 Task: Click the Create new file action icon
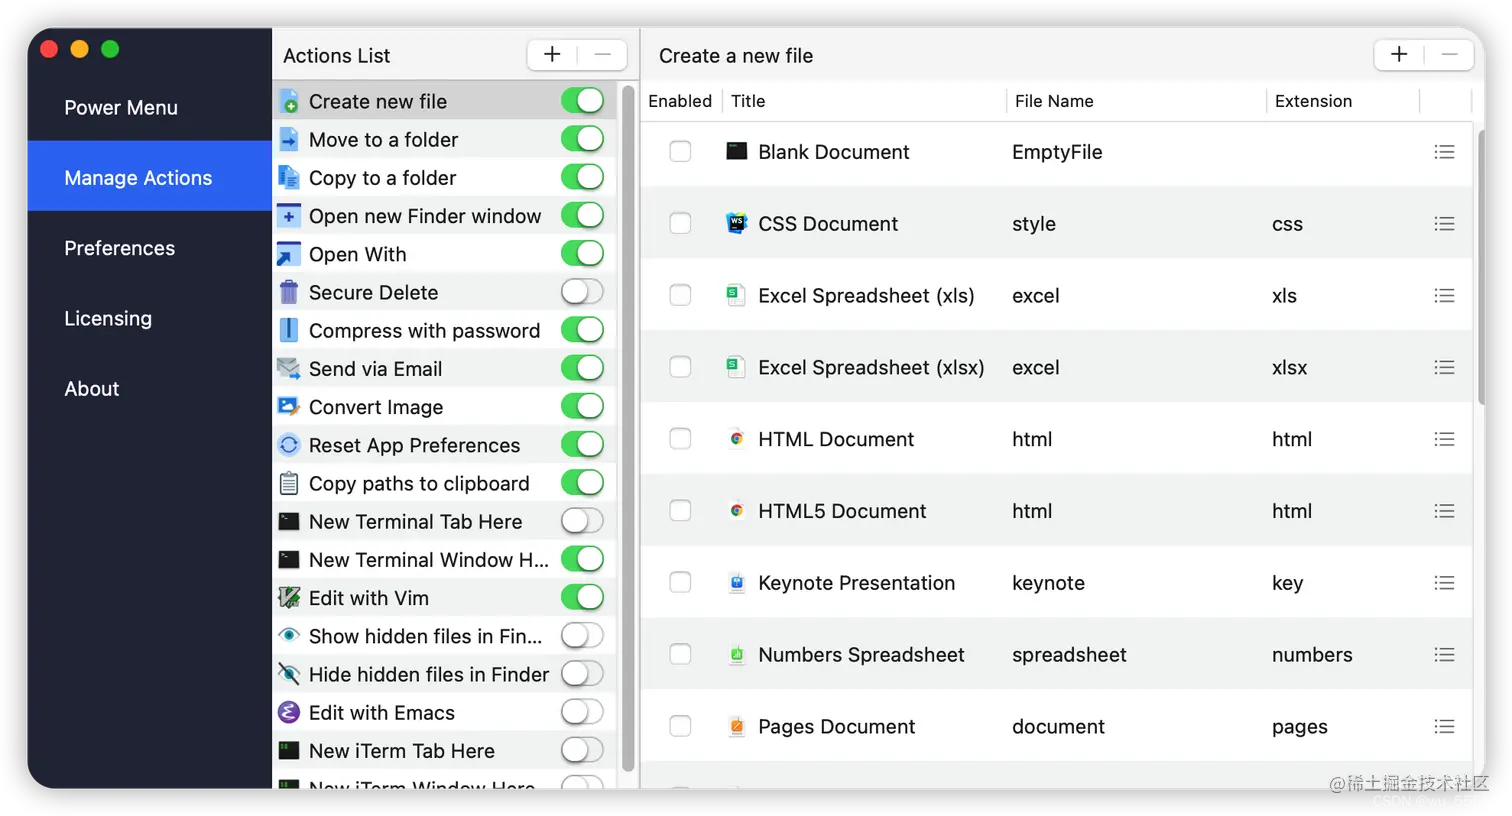(x=289, y=101)
